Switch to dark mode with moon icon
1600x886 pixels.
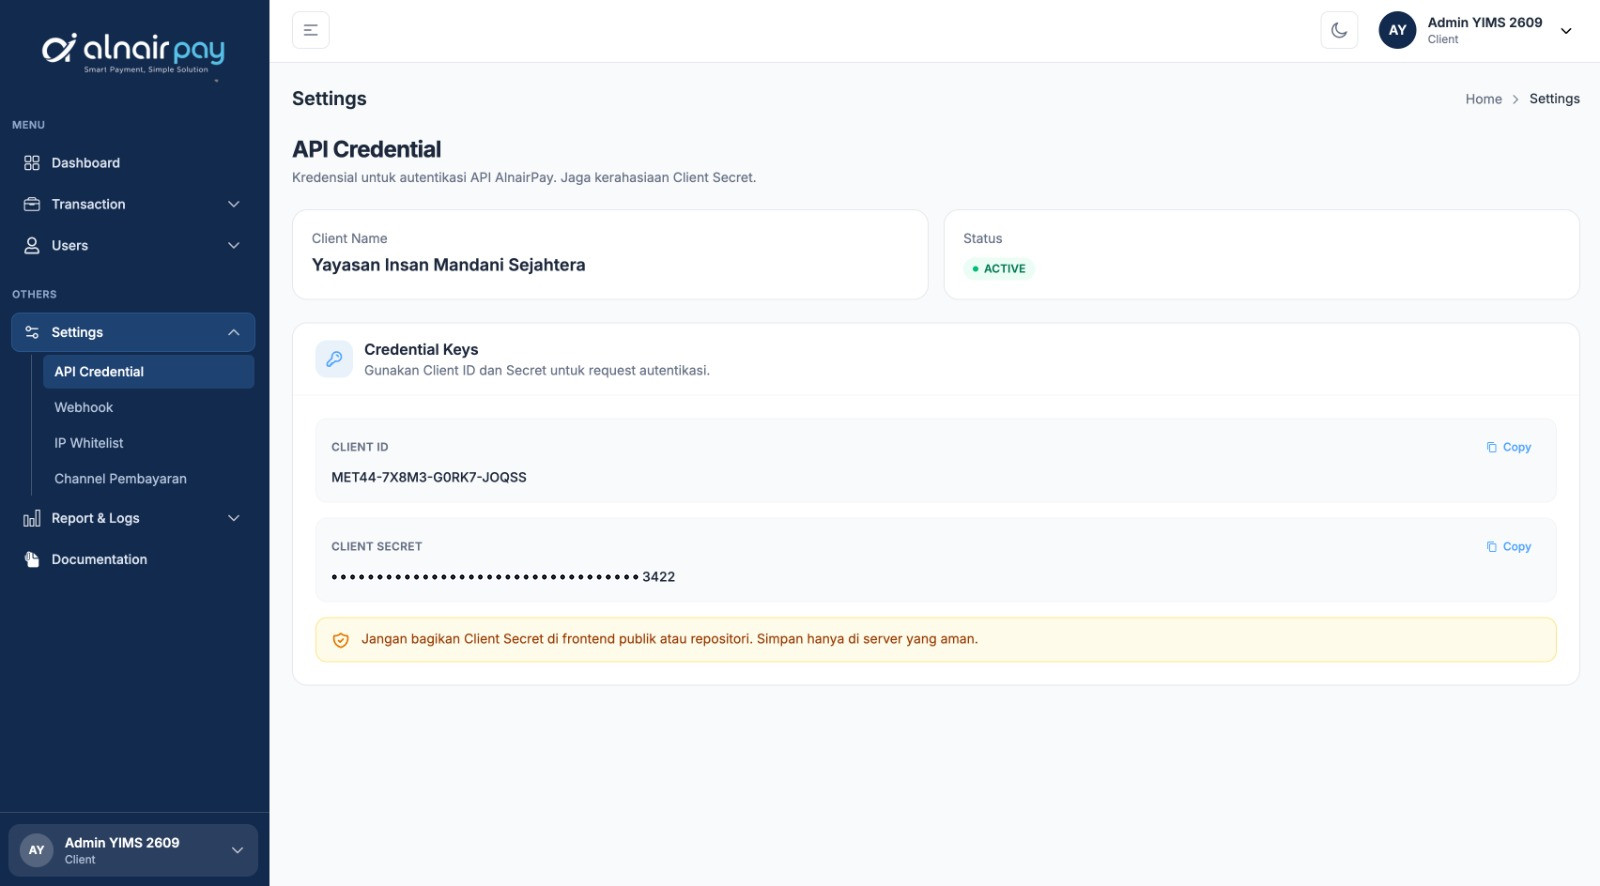click(1339, 30)
